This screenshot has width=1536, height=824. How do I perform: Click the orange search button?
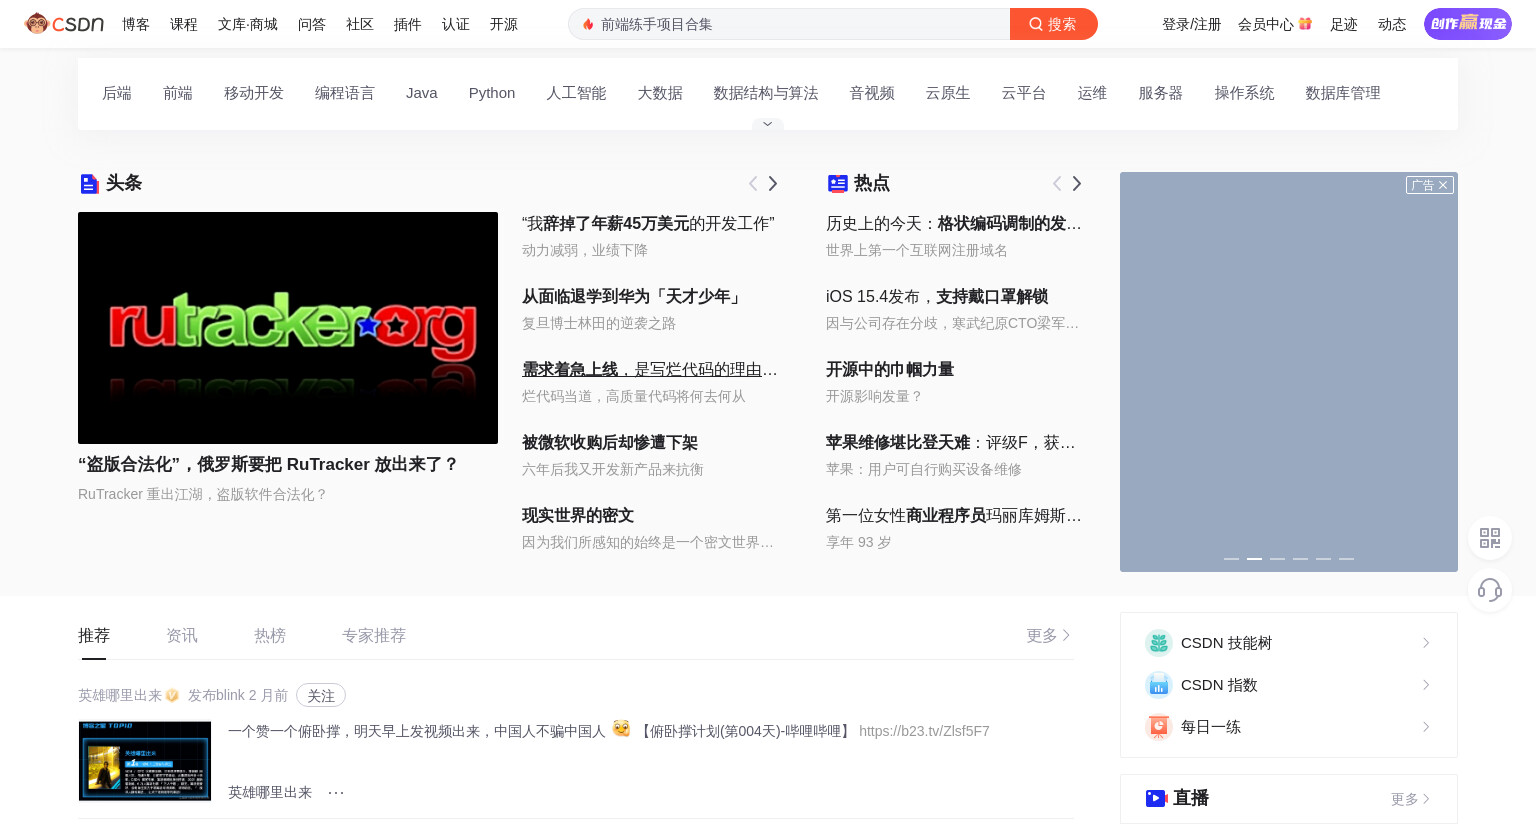[1053, 24]
